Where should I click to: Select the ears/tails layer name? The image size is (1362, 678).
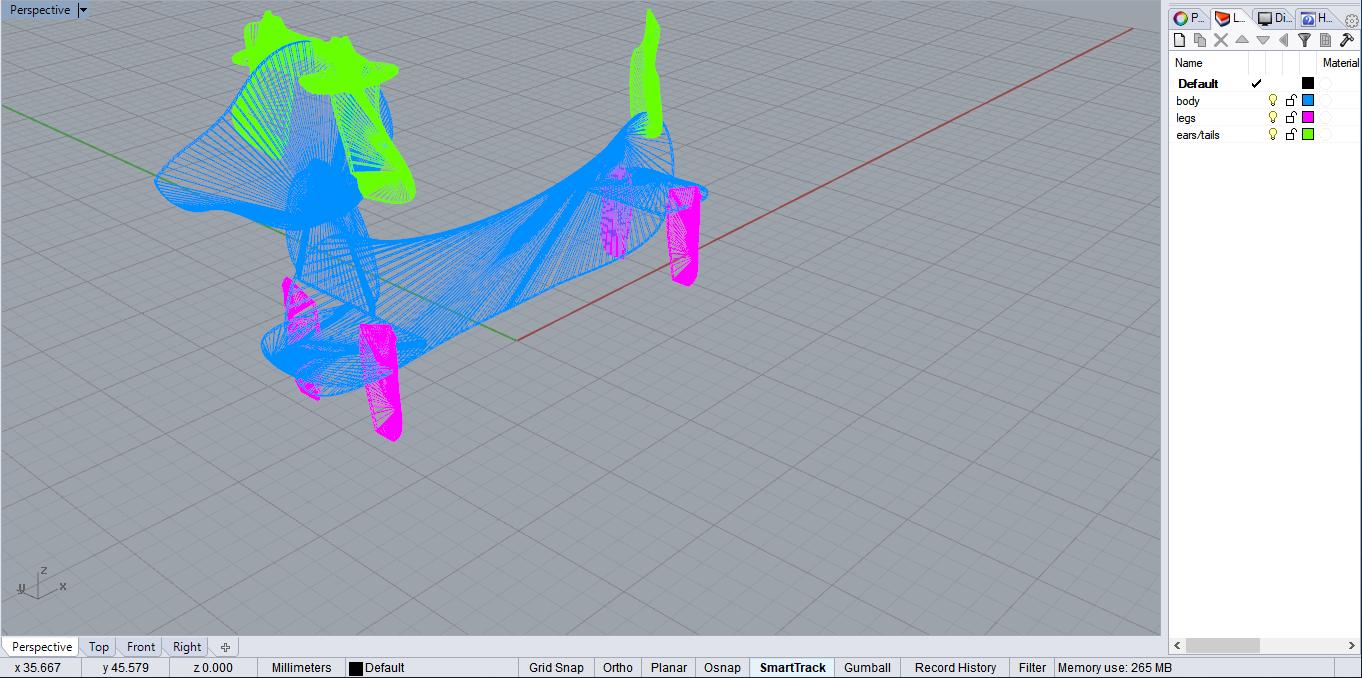[1198, 135]
